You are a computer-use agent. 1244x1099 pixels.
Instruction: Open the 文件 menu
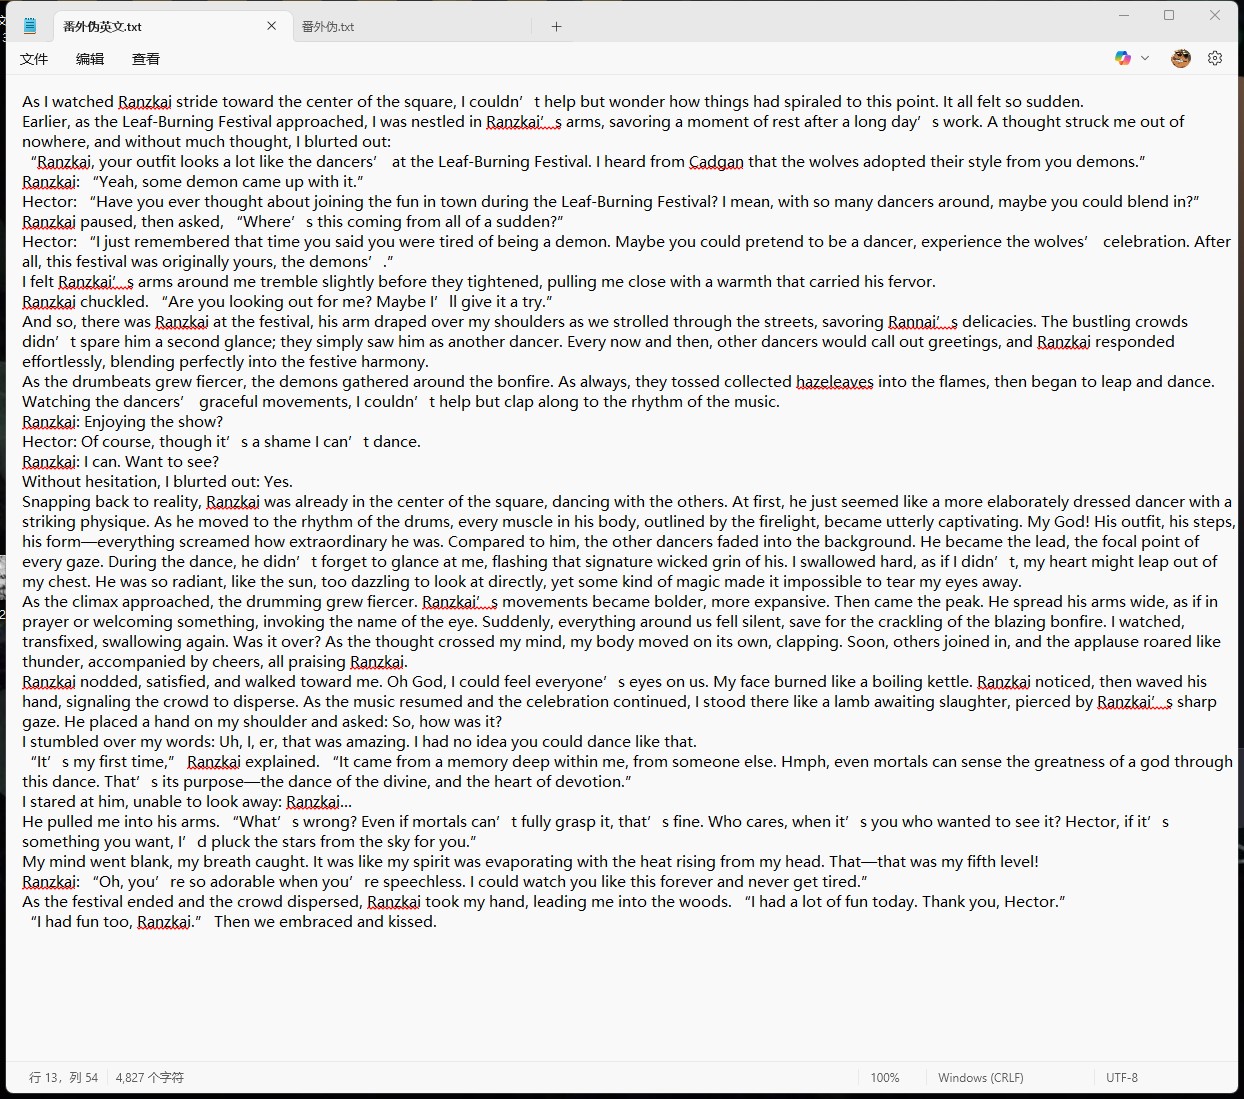pyautogui.click(x=34, y=59)
